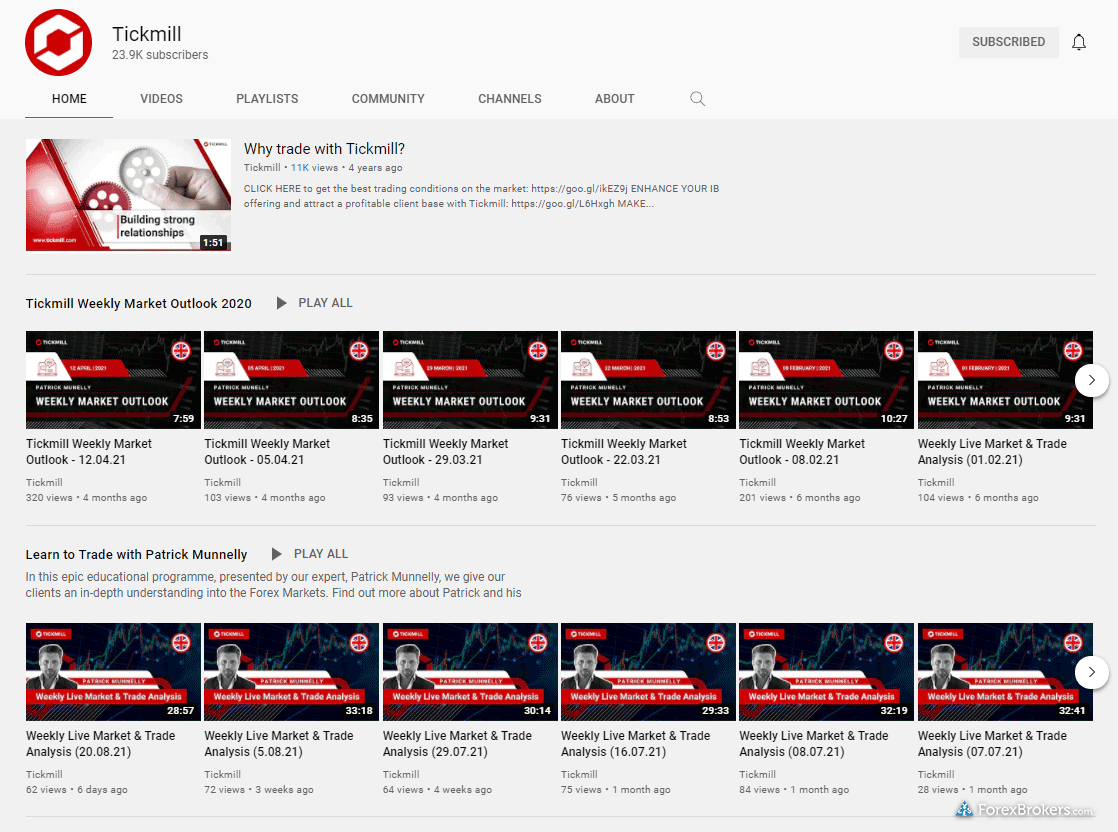
Task: Toggle the SUBSCRIBED button
Action: [x=1008, y=42]
